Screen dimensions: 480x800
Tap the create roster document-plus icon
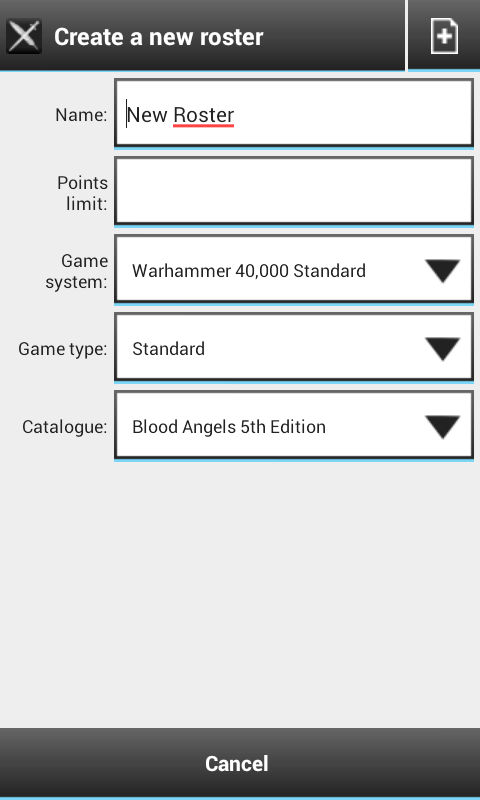point(444,36)
